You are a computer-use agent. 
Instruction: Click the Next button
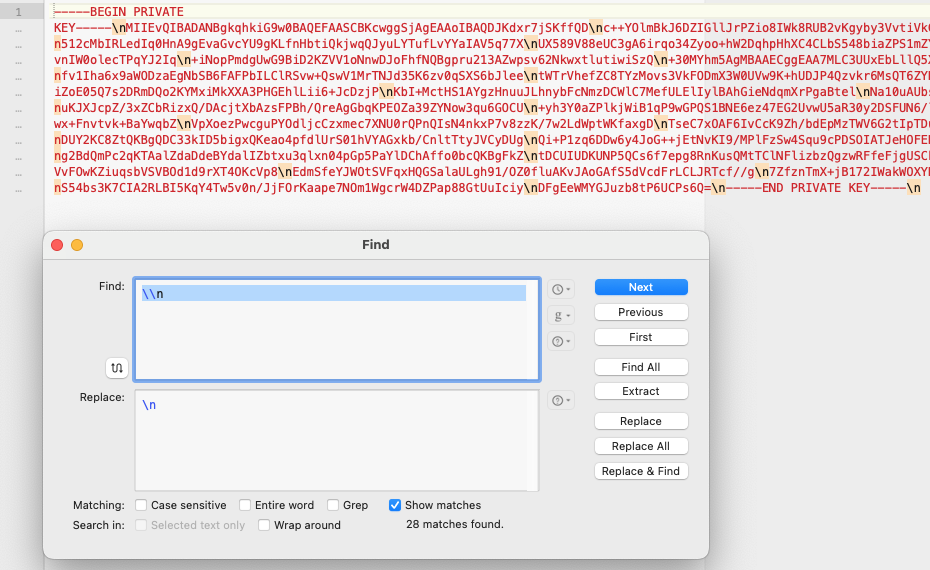pos(641,287)
